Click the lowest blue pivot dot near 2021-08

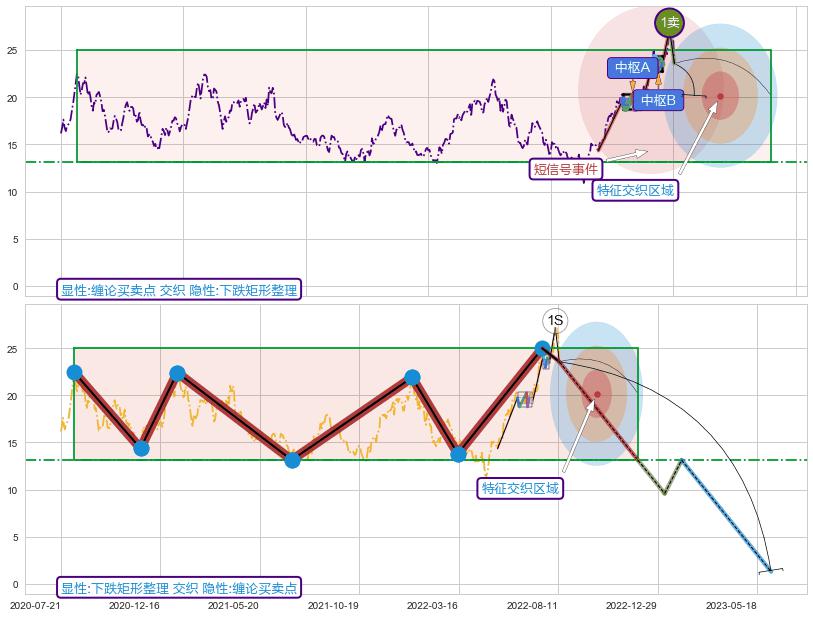pyautogui.click(x=292, y=460)
